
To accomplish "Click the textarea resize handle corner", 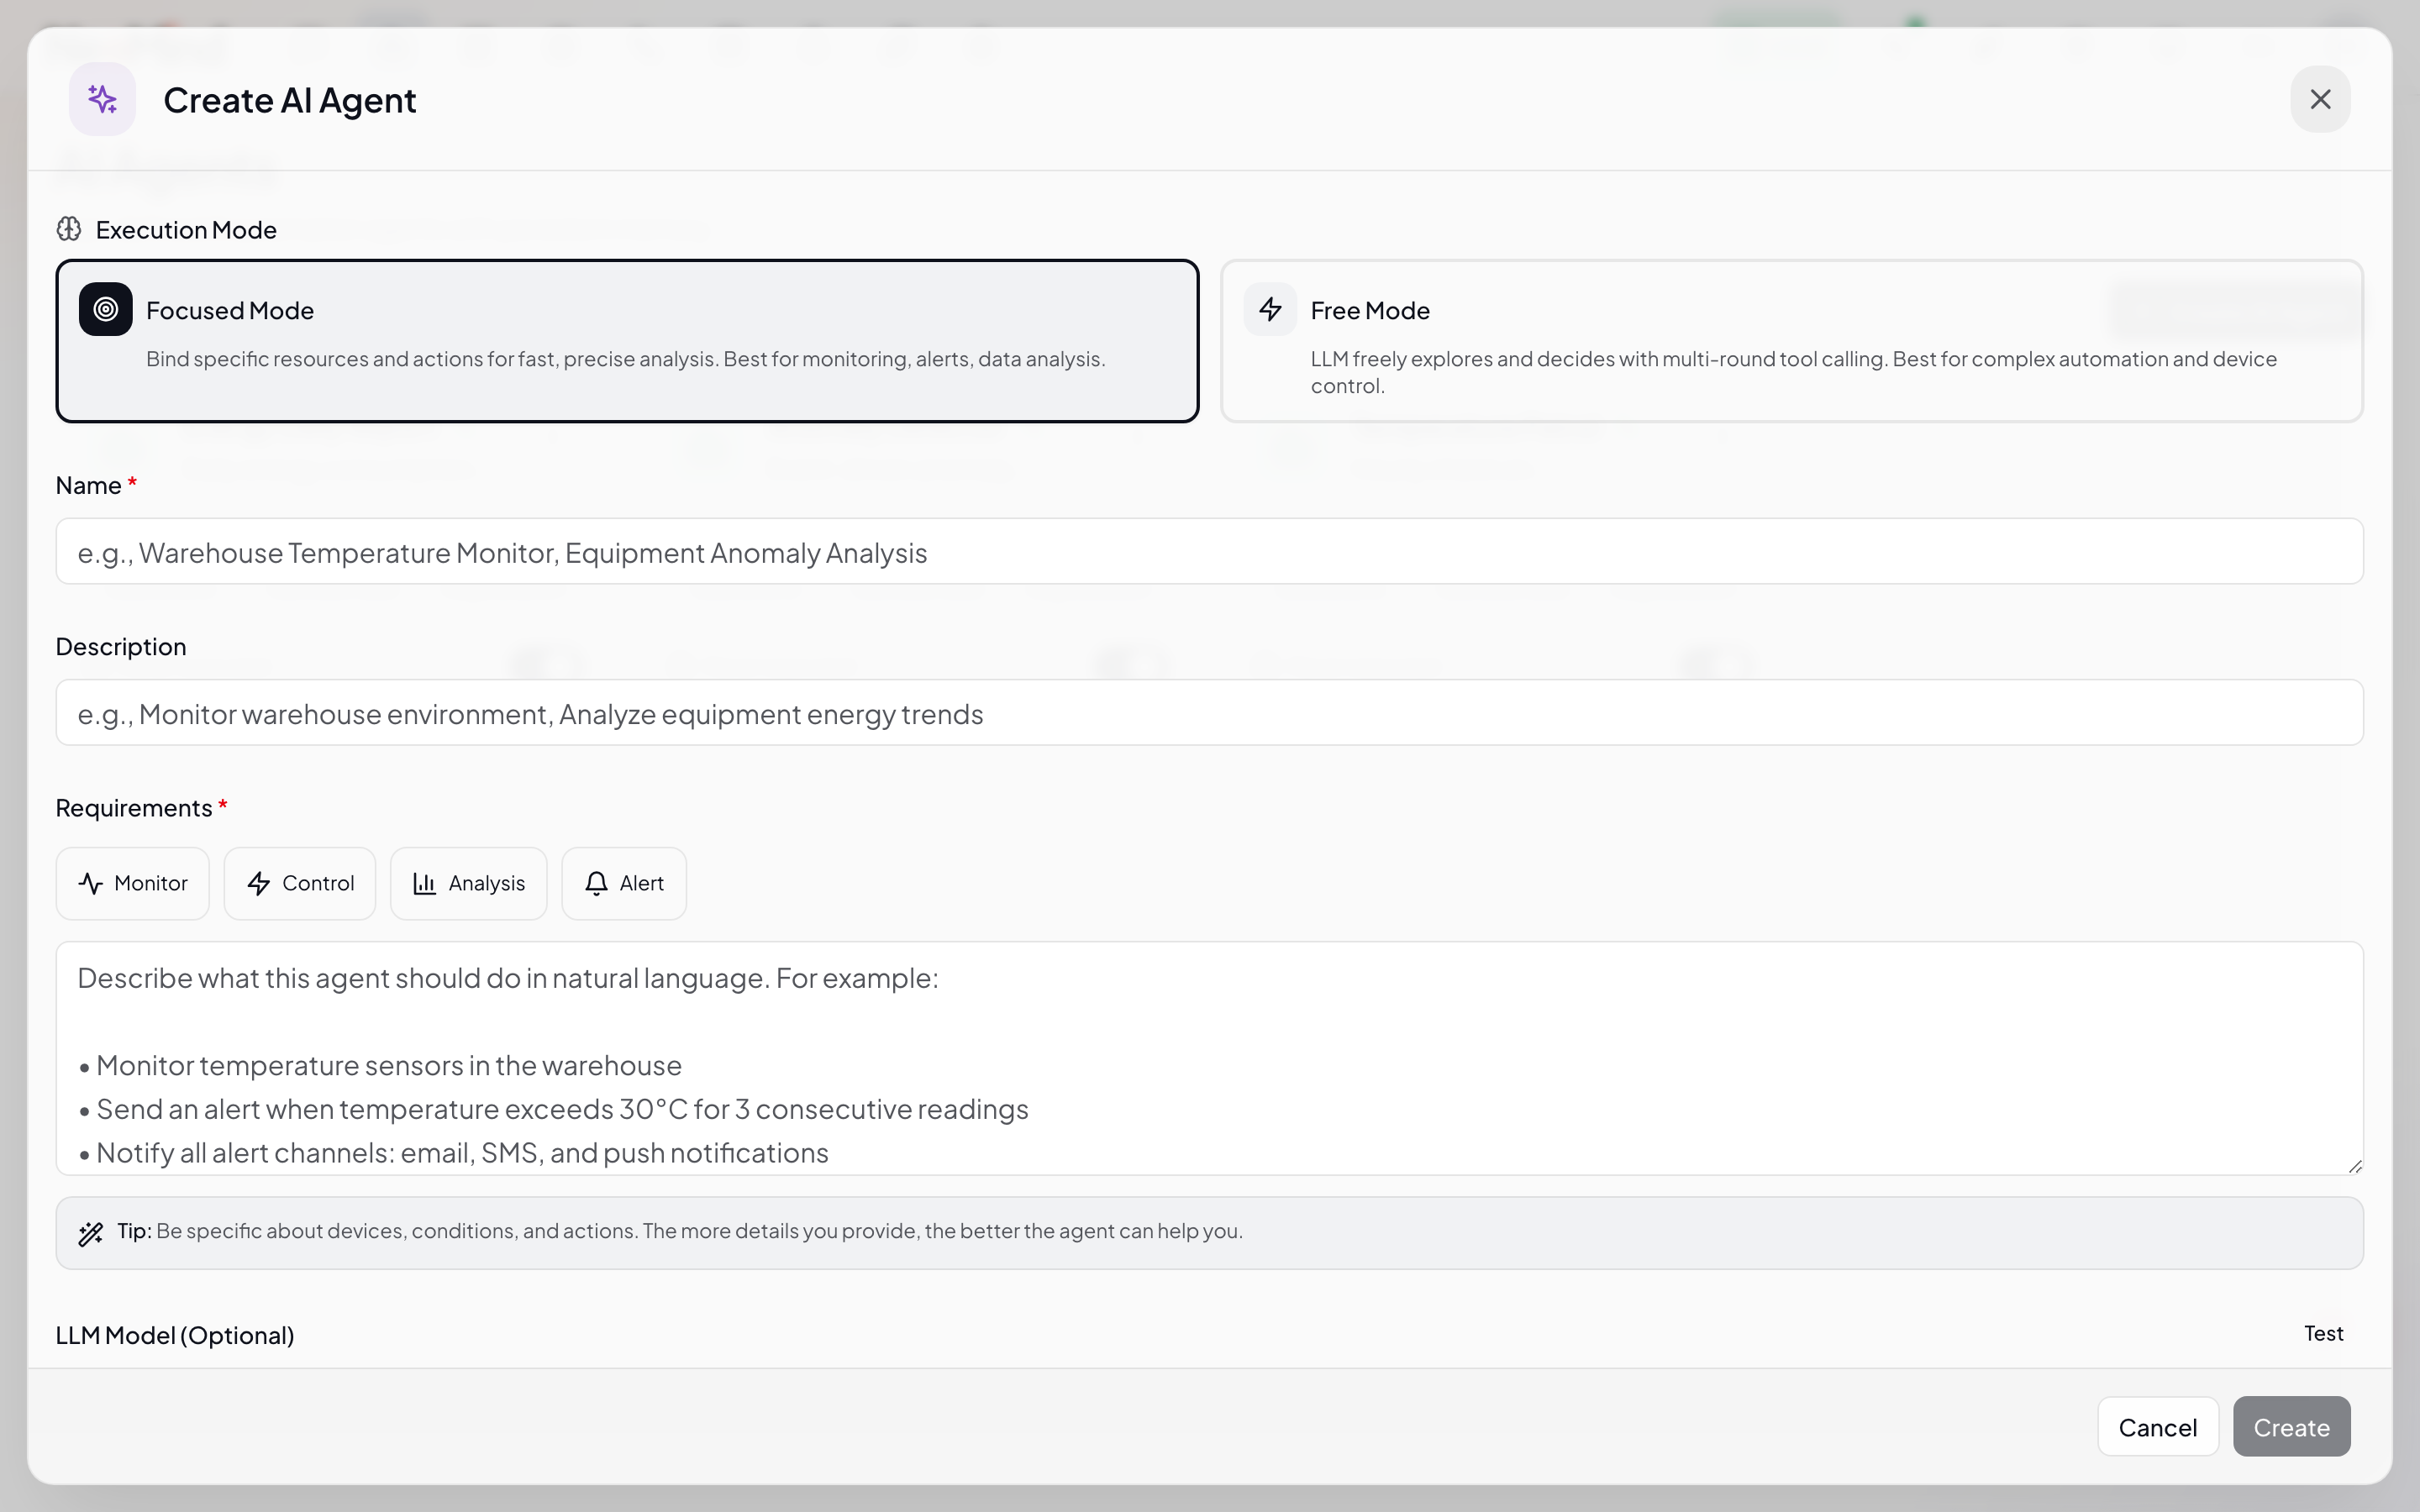I will pyautogui.click(x=2355, y=1166).
